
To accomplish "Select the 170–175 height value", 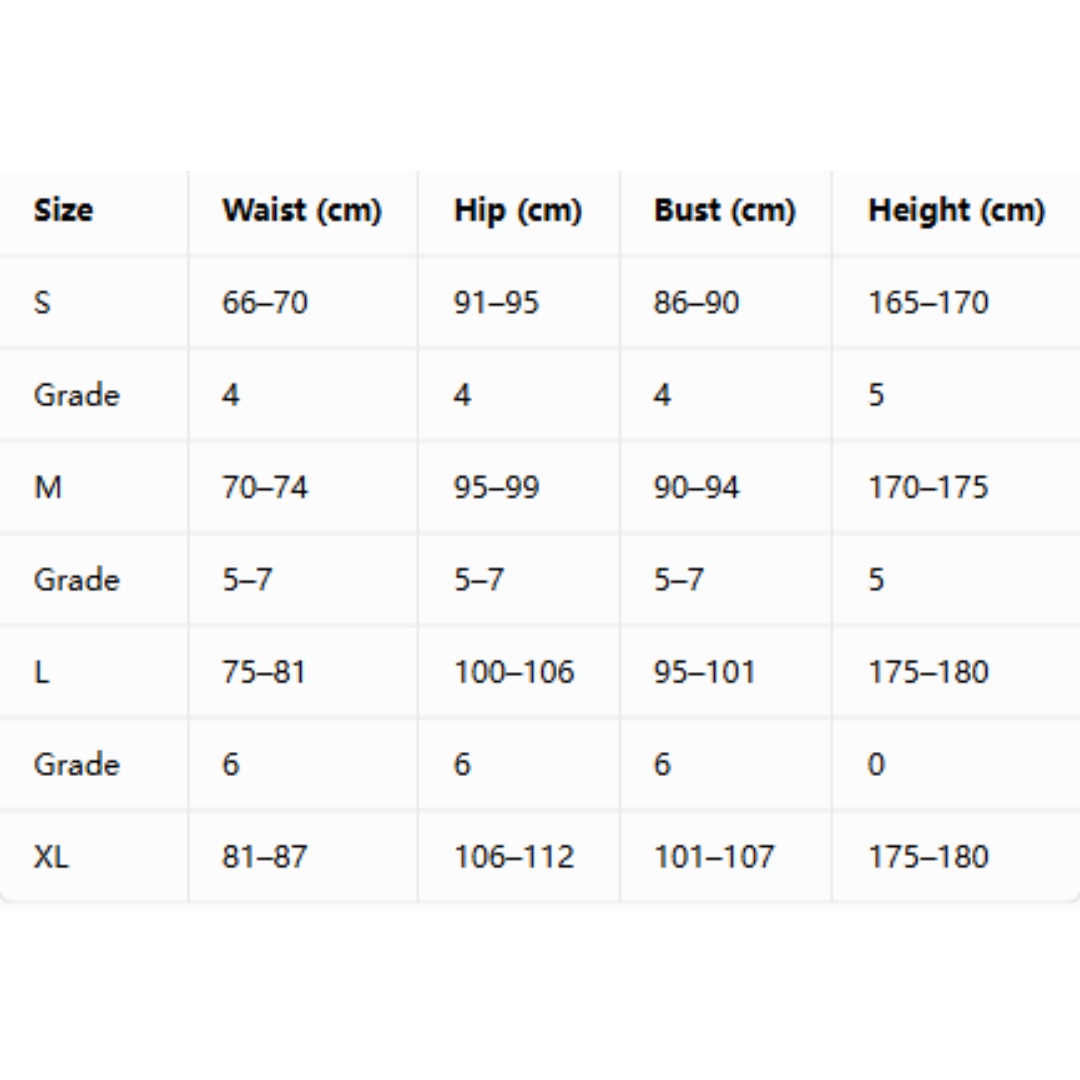I will point(928,488).
